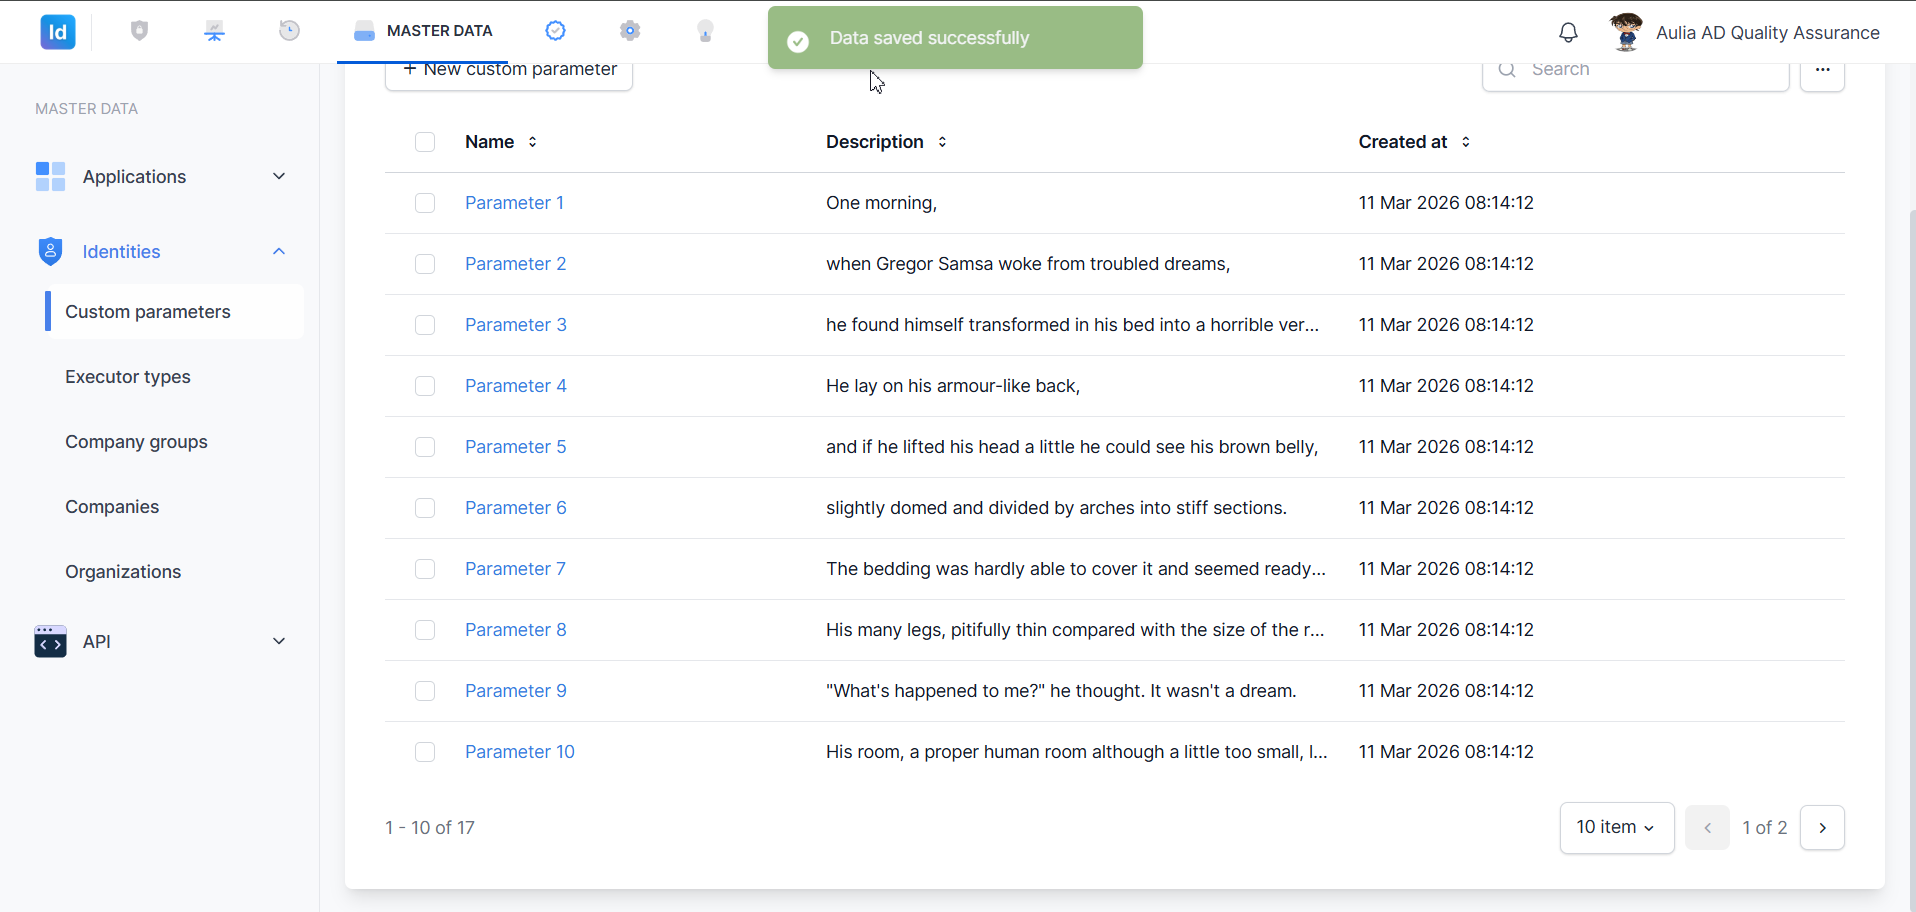Open the shield icon in top navigation
This screenshot has height=912, width=1916.
pyautogui.click(x=140, y=31)
